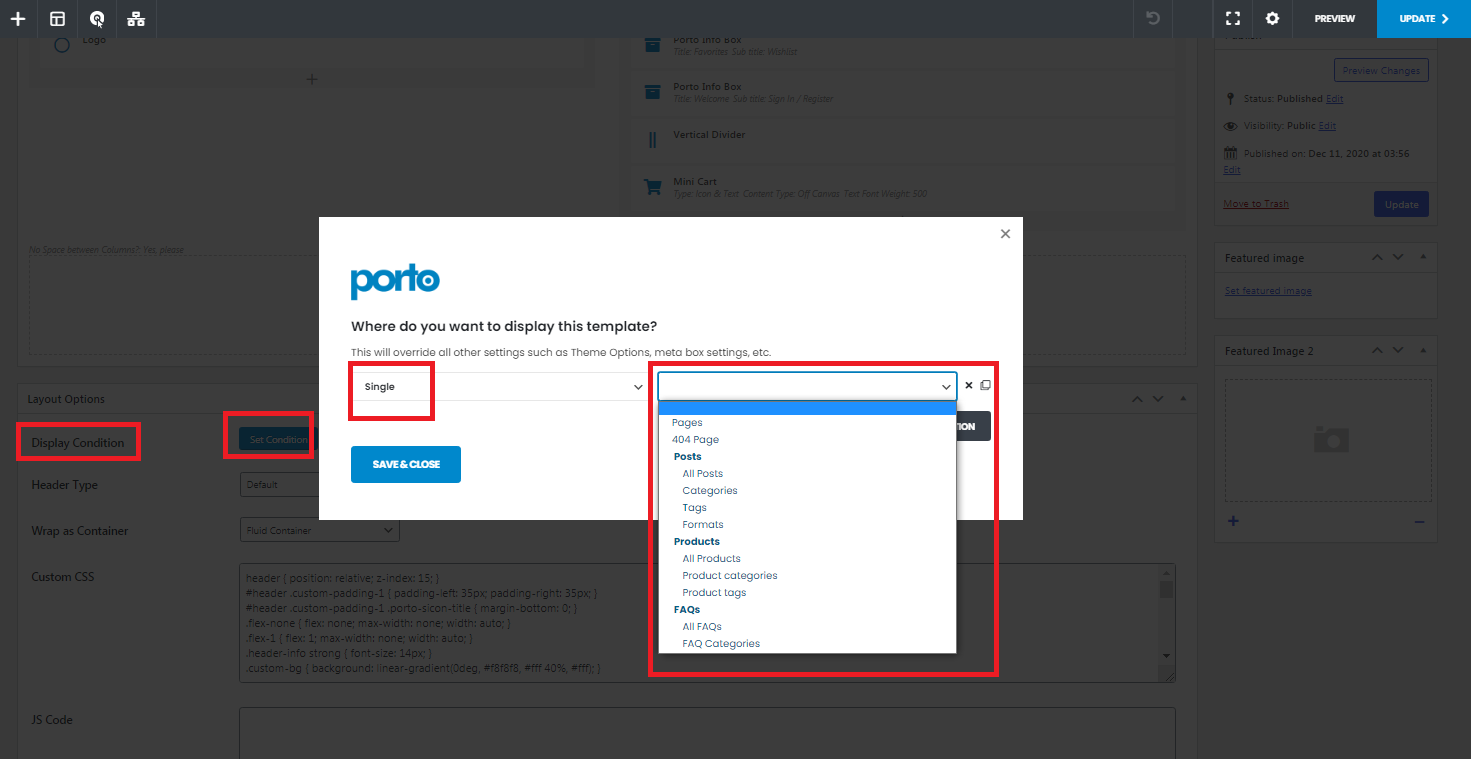Open the Single condition type dropdown
The width and height of the screenshot is (1471, 759).
point(498,387)
